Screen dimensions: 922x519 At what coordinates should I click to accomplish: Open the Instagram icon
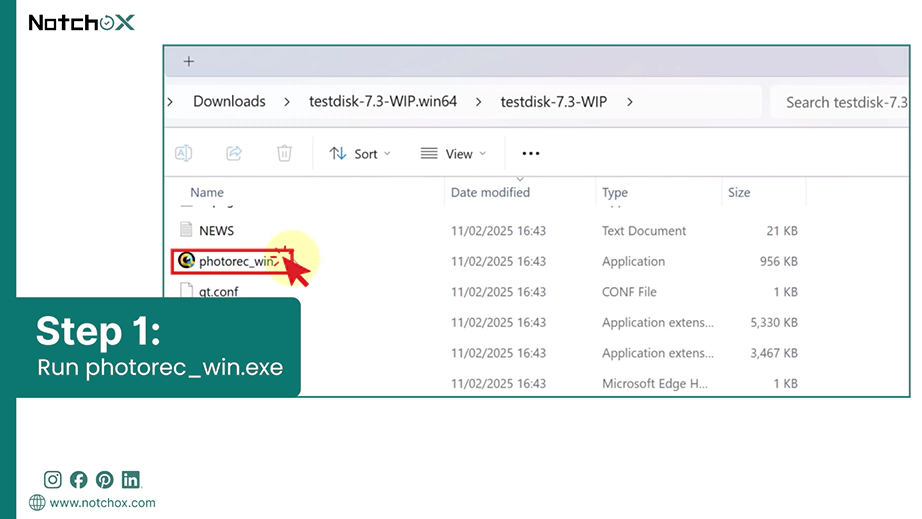click(52, 480)
